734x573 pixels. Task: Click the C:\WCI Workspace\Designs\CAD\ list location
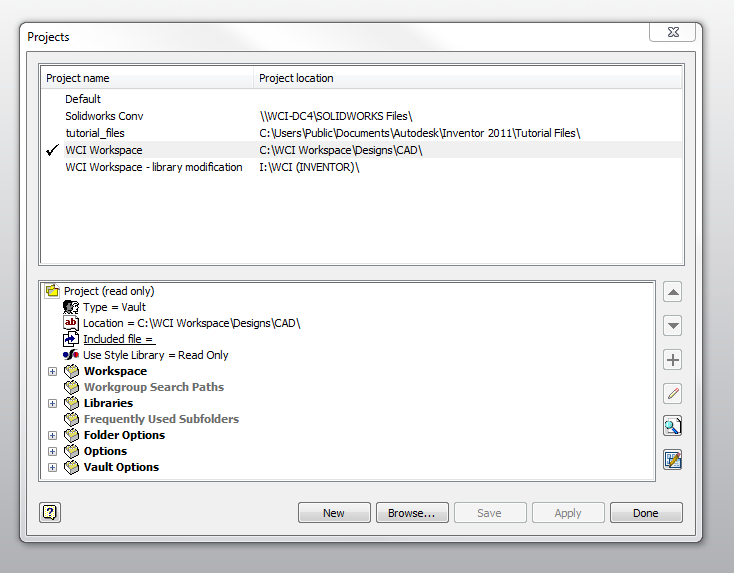341,150
